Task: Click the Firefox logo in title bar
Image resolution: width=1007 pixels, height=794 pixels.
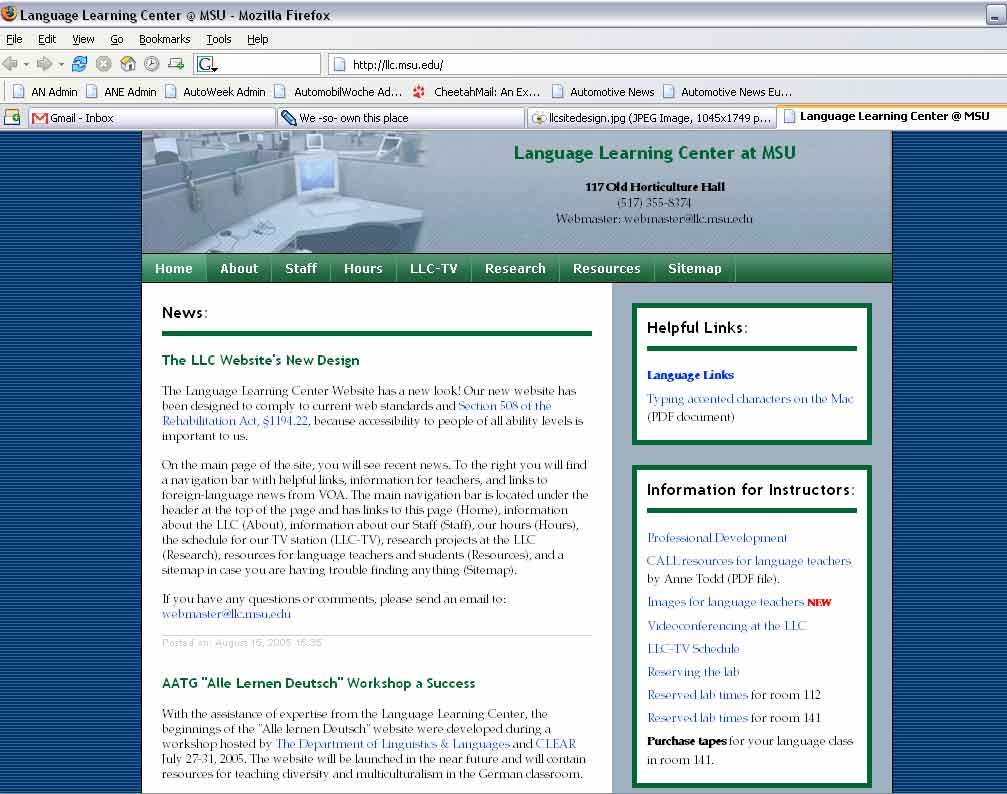Action: [9, 13]
